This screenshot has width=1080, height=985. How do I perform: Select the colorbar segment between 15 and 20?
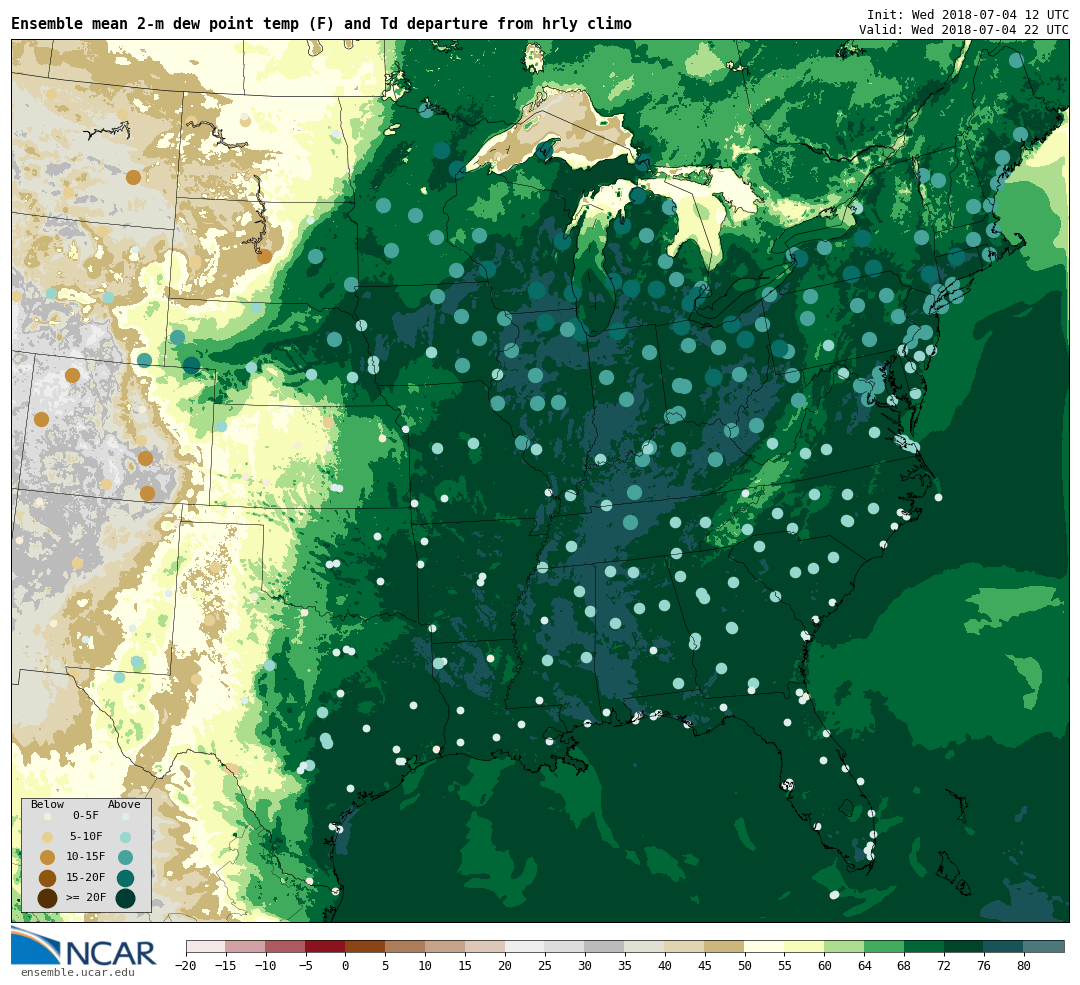486,946
